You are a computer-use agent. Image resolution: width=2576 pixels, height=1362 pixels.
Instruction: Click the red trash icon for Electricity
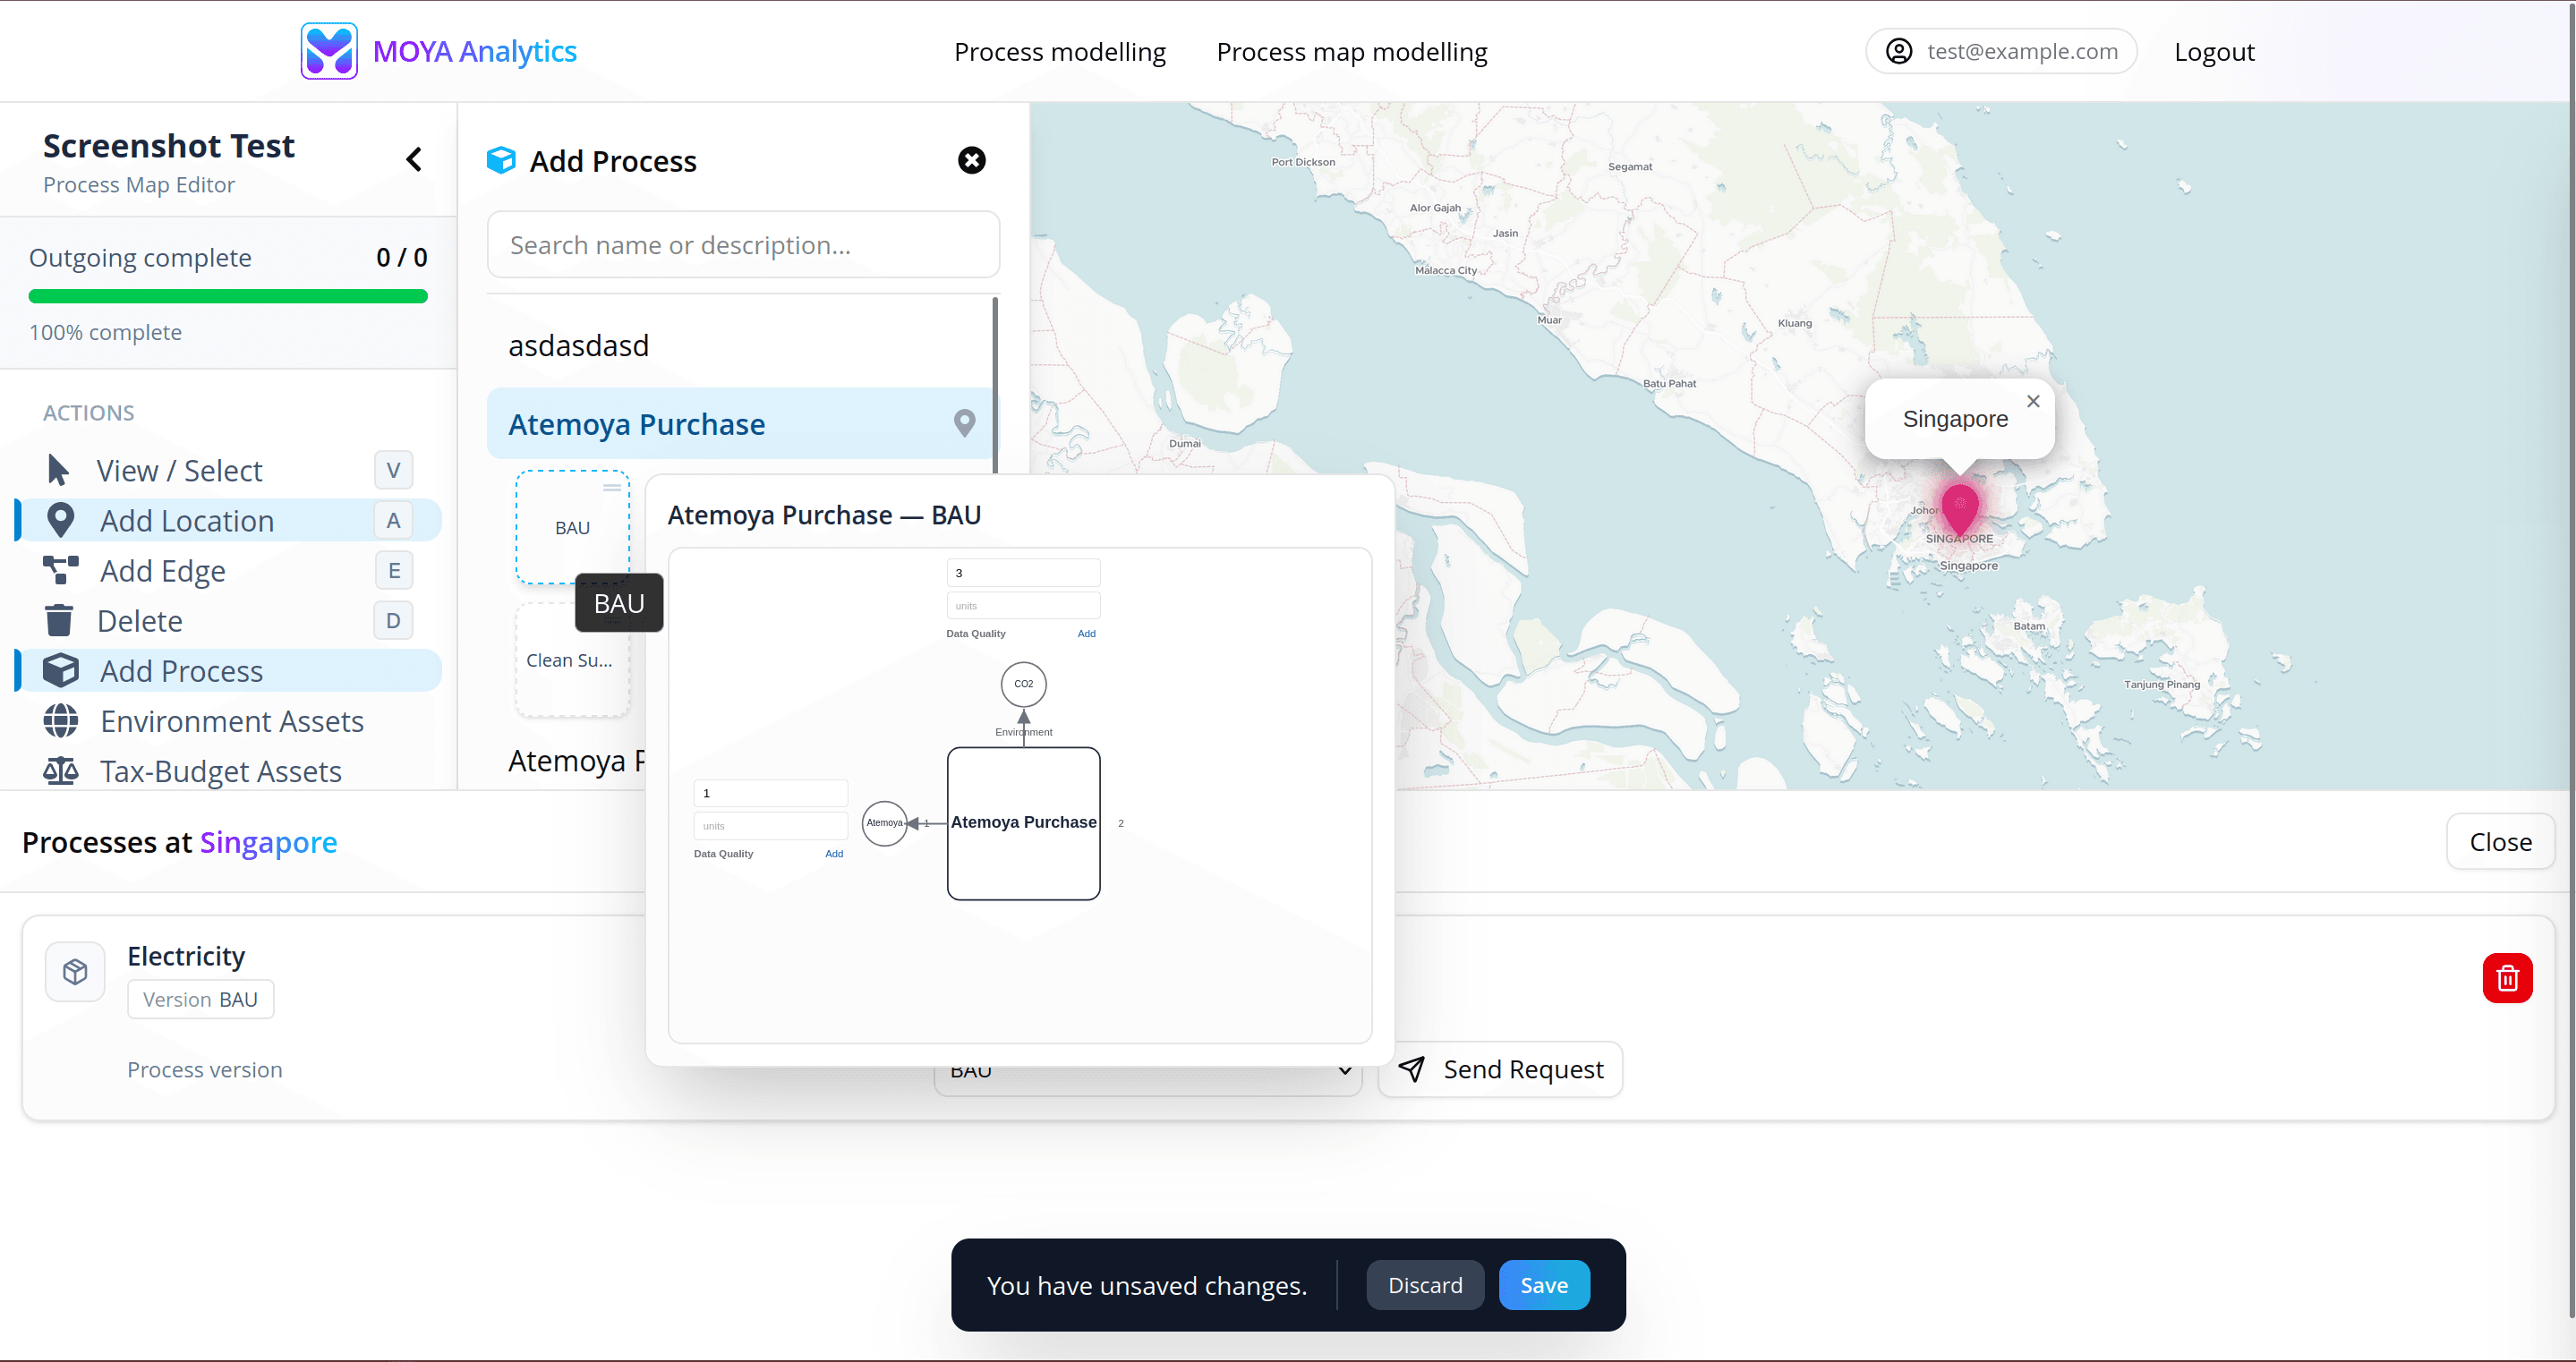coord(2507,977)
